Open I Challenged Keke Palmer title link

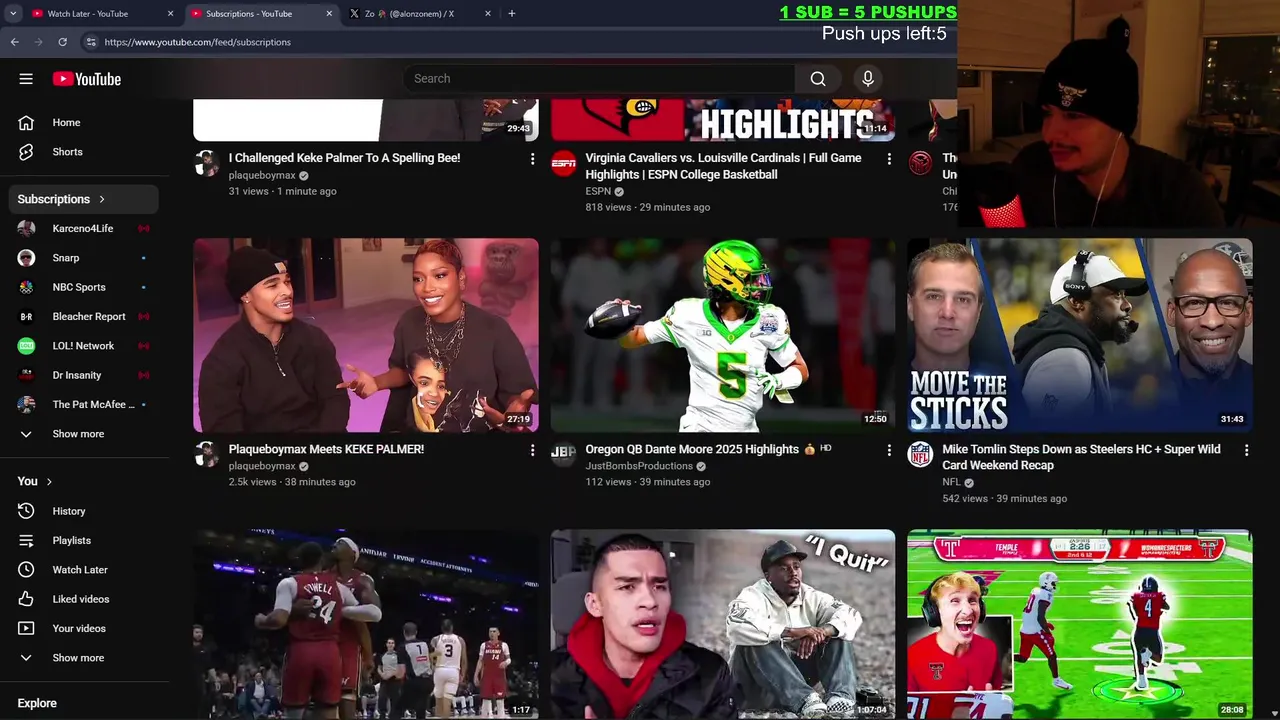[344, 158]
